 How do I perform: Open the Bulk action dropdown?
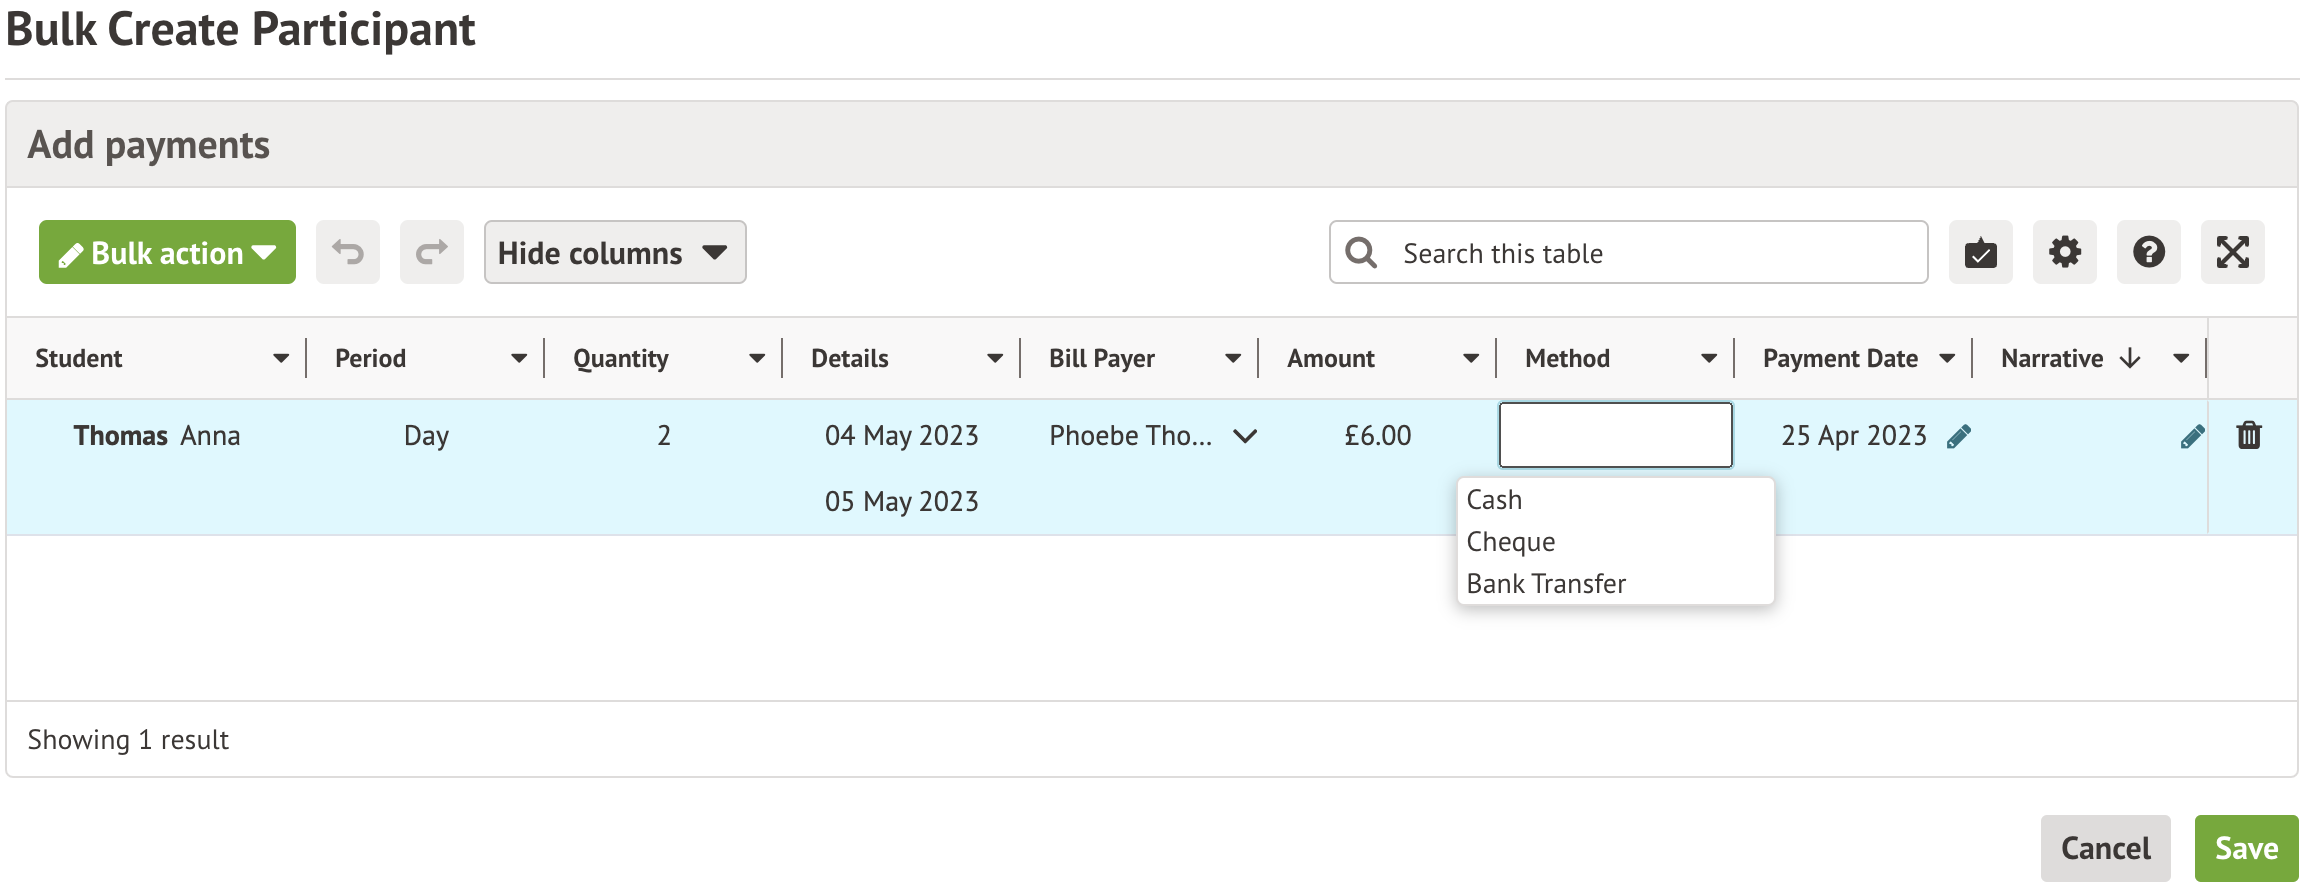[167, 252]
